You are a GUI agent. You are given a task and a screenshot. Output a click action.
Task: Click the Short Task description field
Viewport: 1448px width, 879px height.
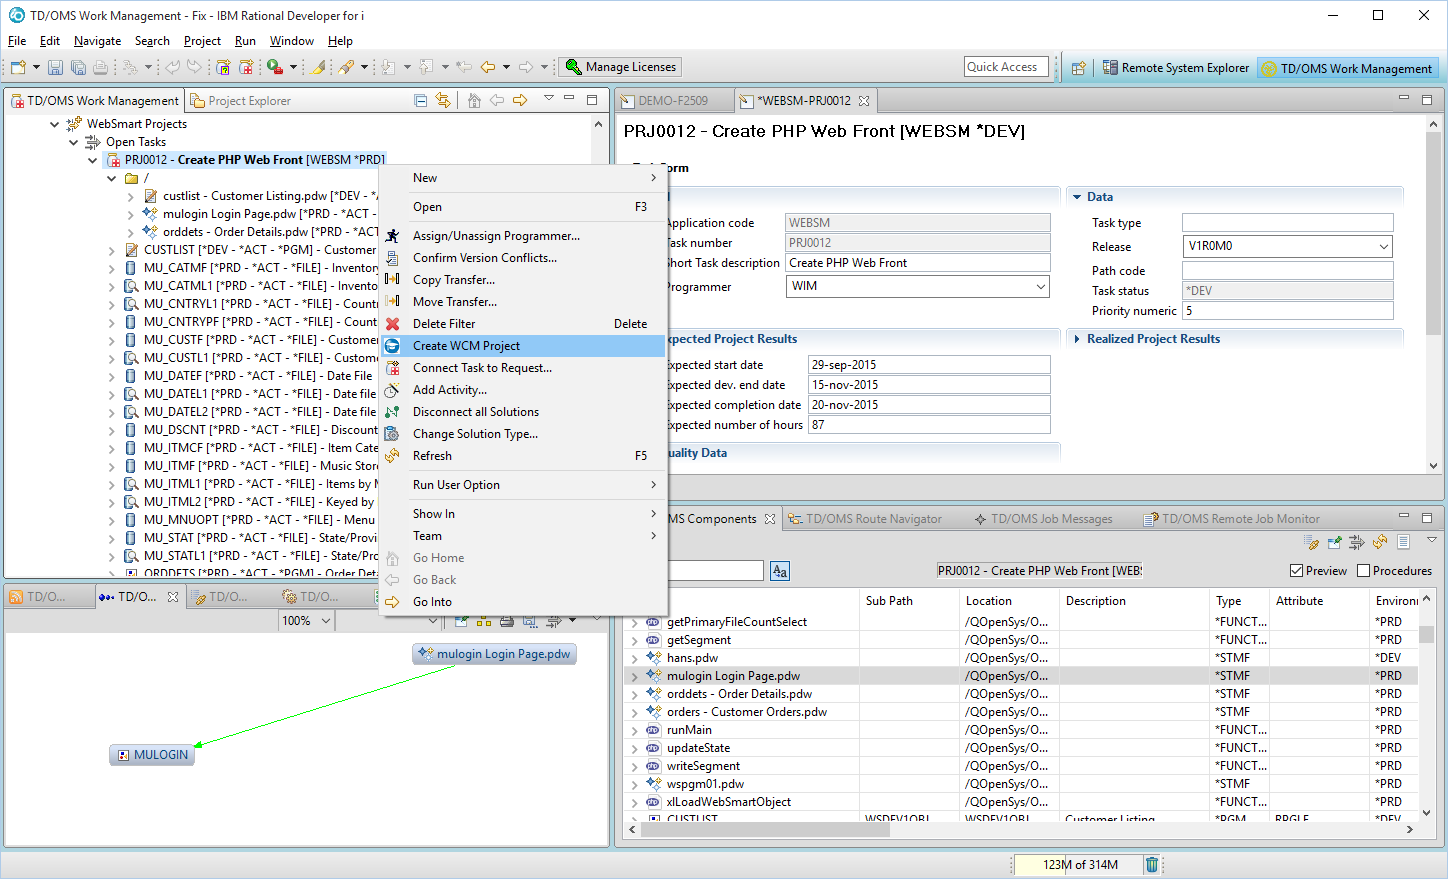918,263
